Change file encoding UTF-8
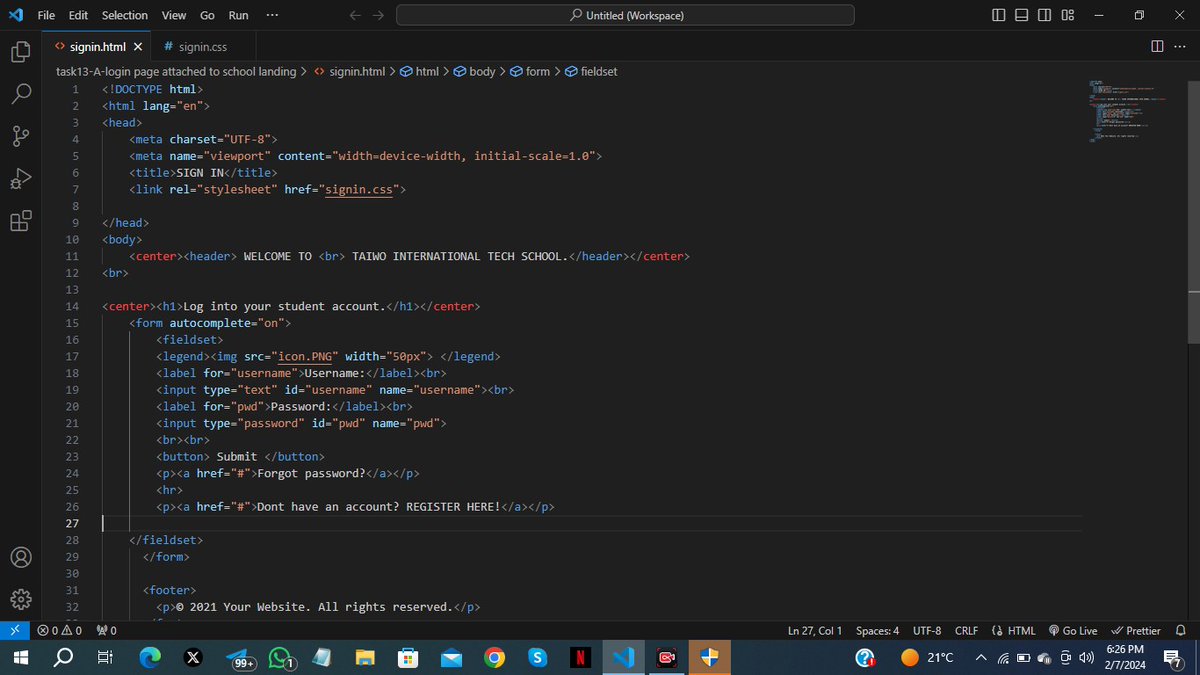The height and width of the screenshot is (675, 1200). [927, 631]
